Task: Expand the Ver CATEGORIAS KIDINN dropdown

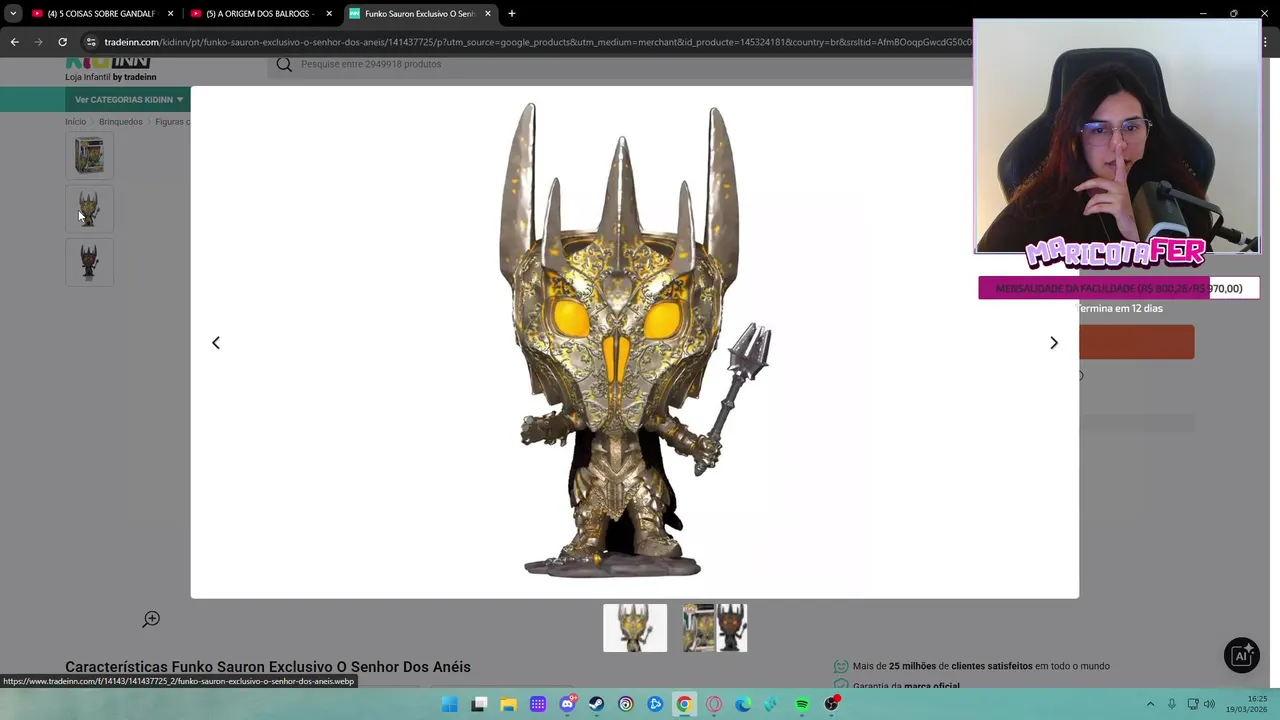Action: [129, 100]
